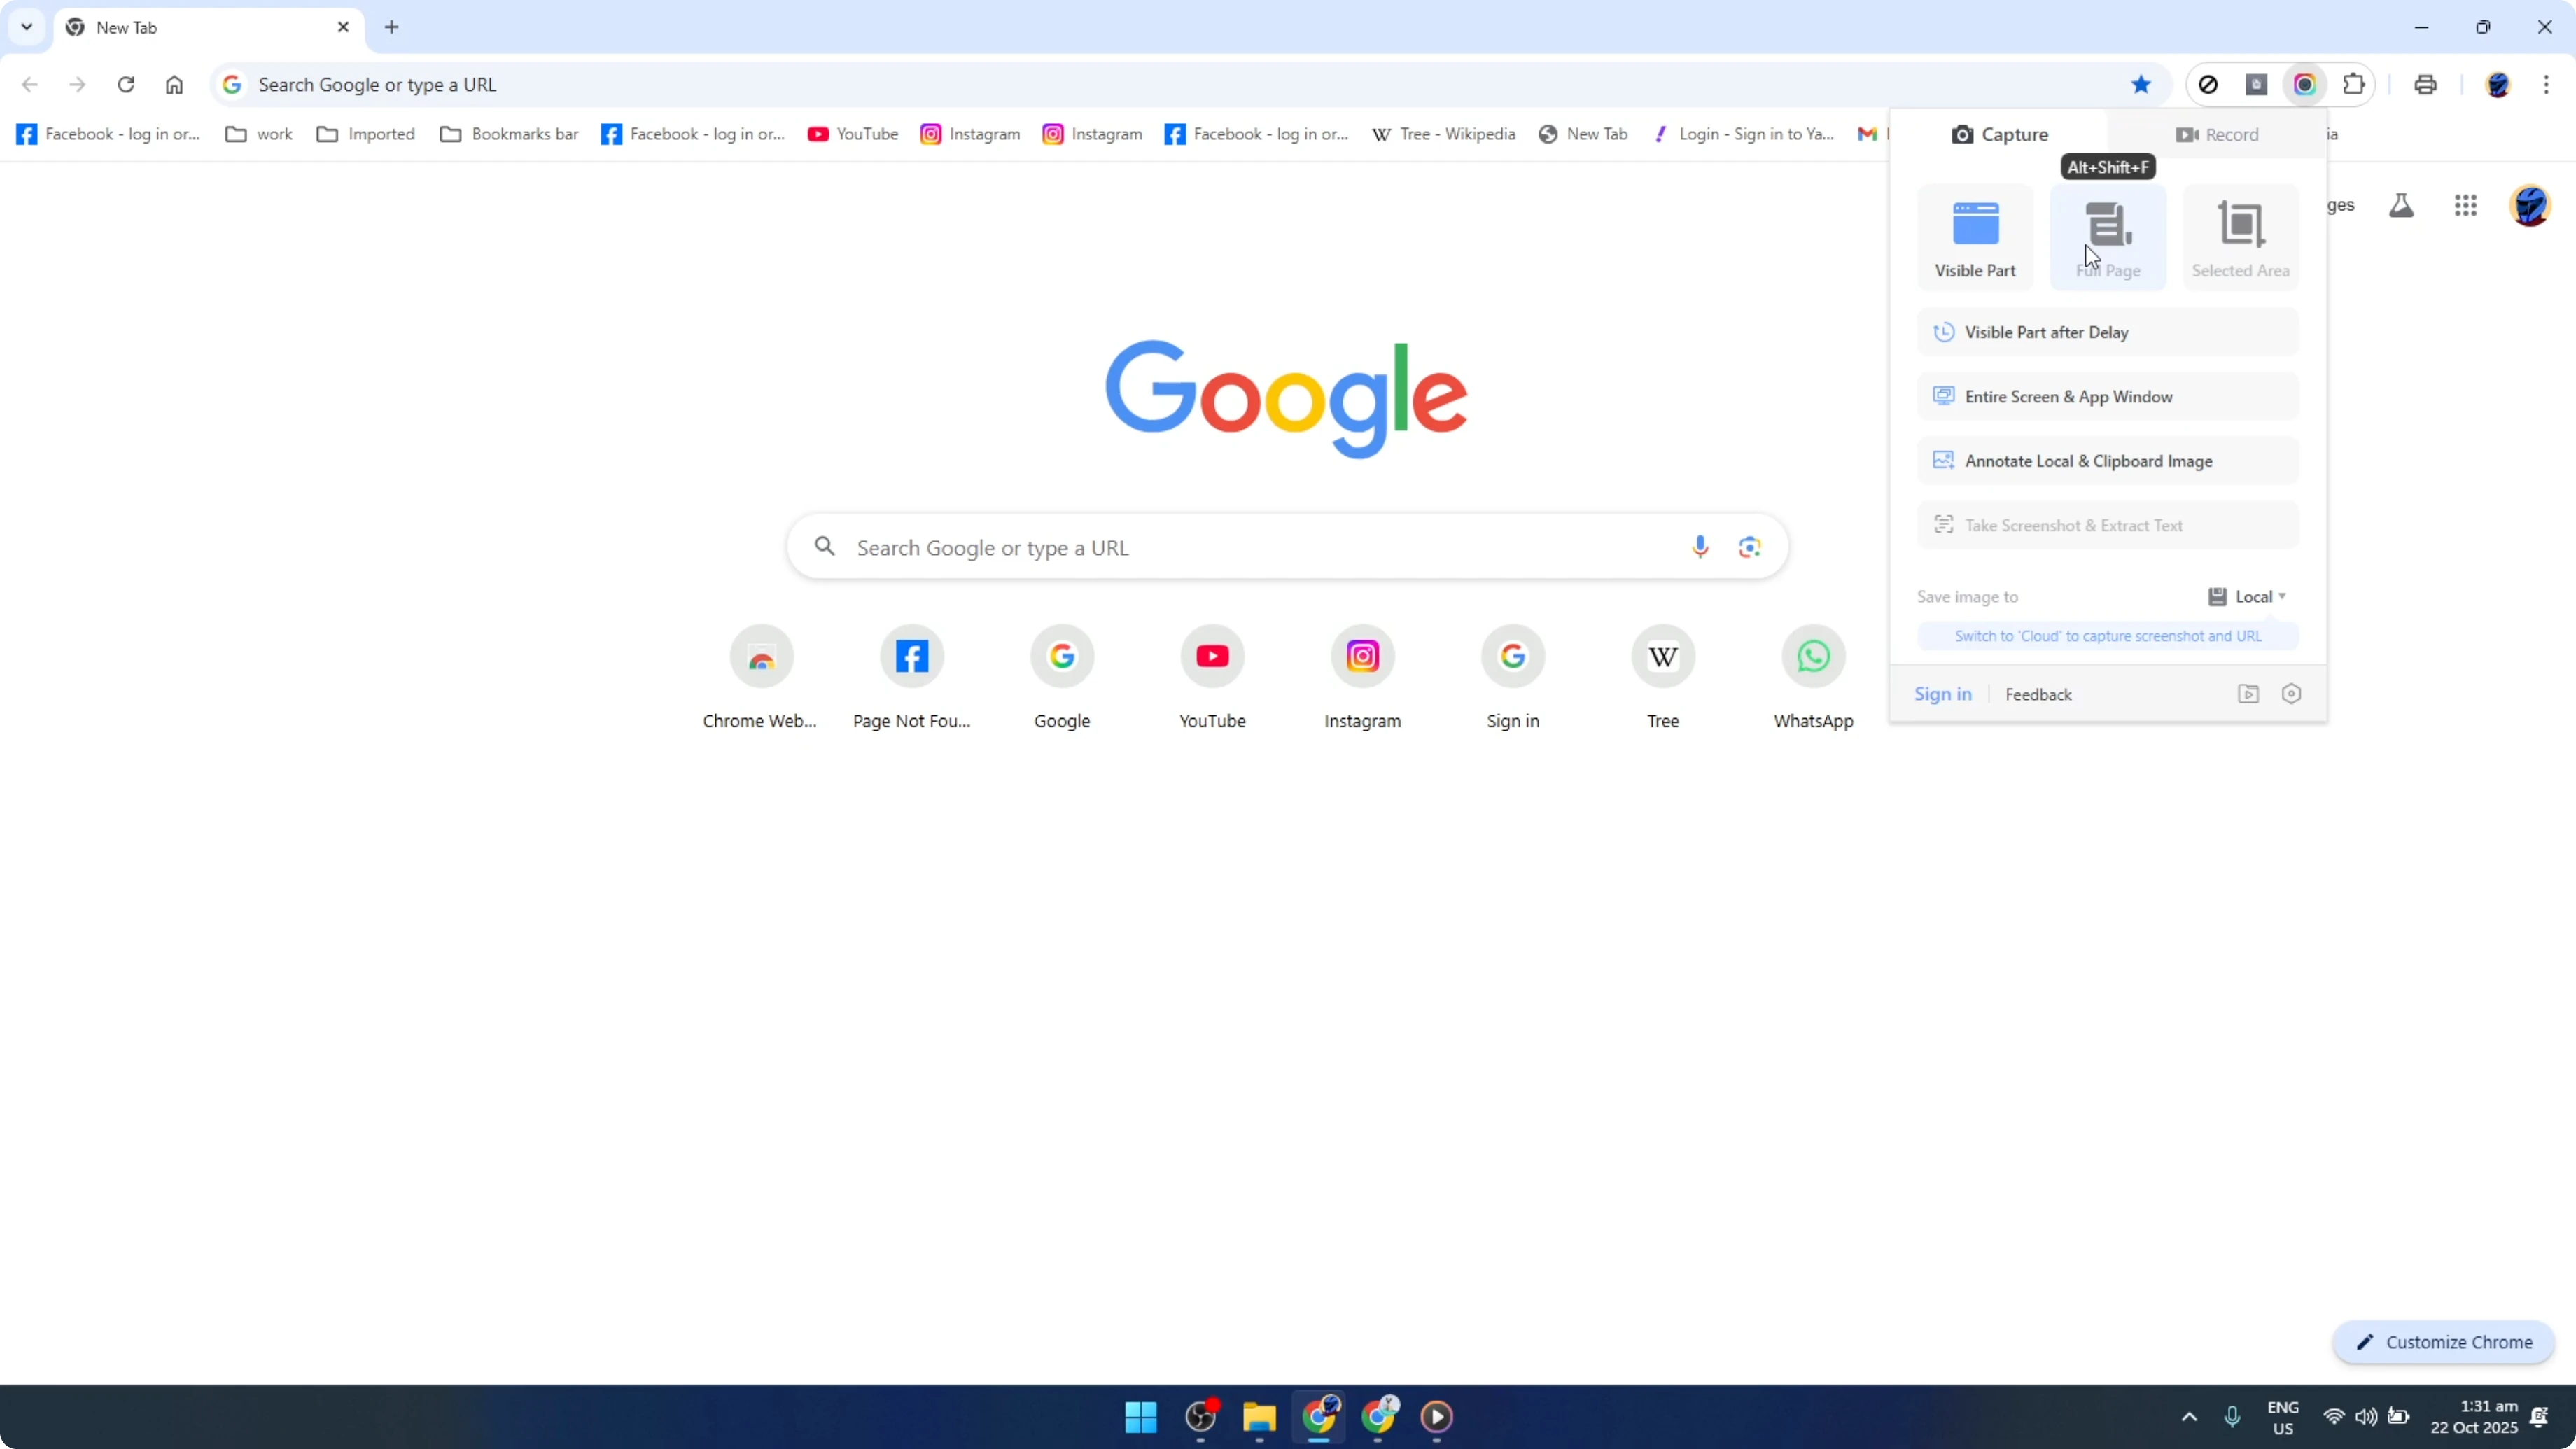Click inside the Google search field
The image size is (2576, 1449).
click(x=1200, y=547)
